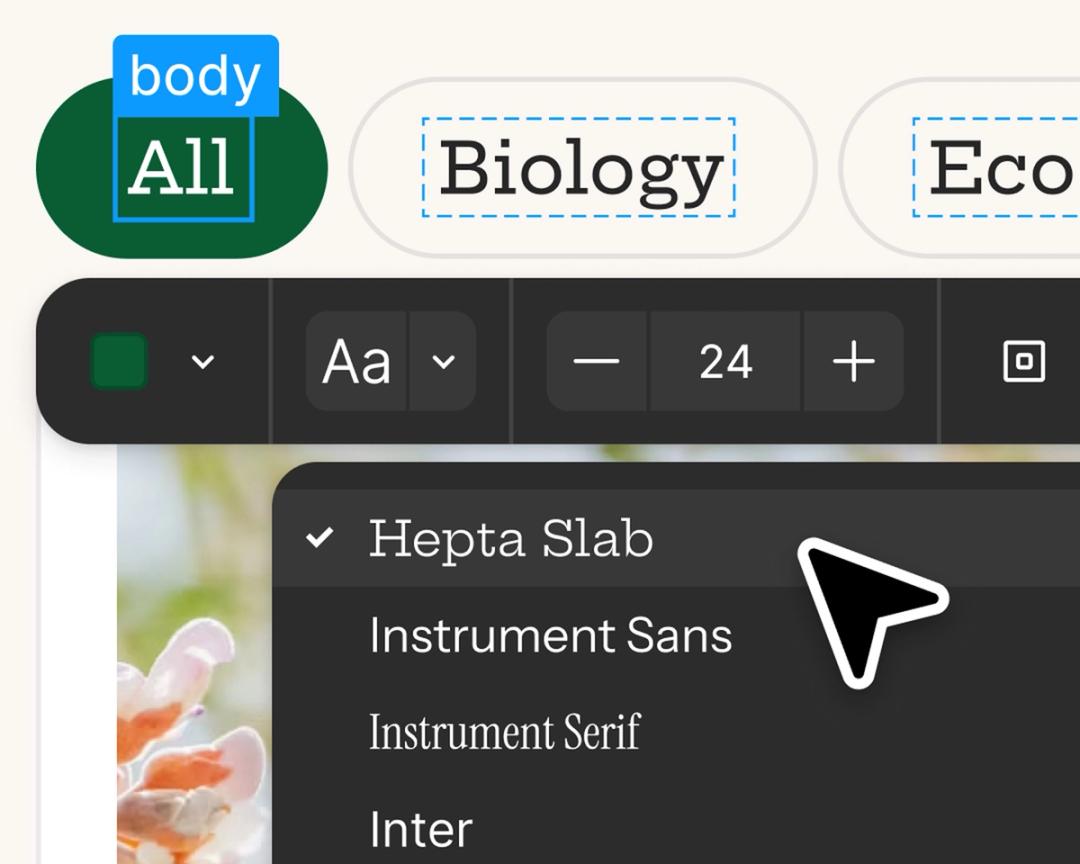The width and height of the screenshot is (1080, 864).
Task: Toggle the Biology filter tag
Action: [580, 167]
